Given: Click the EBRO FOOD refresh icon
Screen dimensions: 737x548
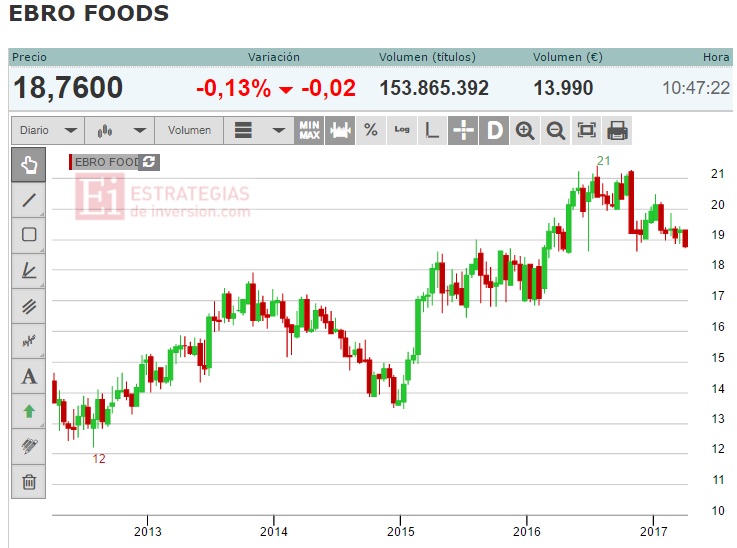Looking at the screenshot, I should point(149,162).
